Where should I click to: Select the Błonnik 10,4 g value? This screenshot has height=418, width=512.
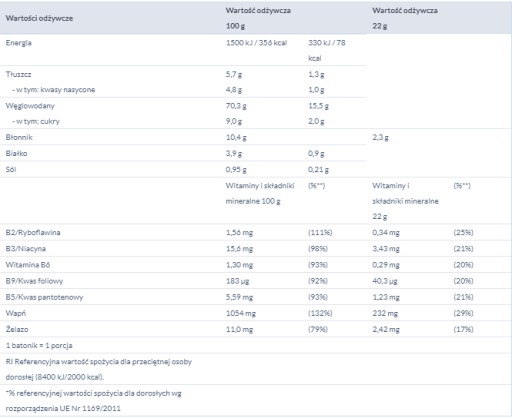[236, 137]
